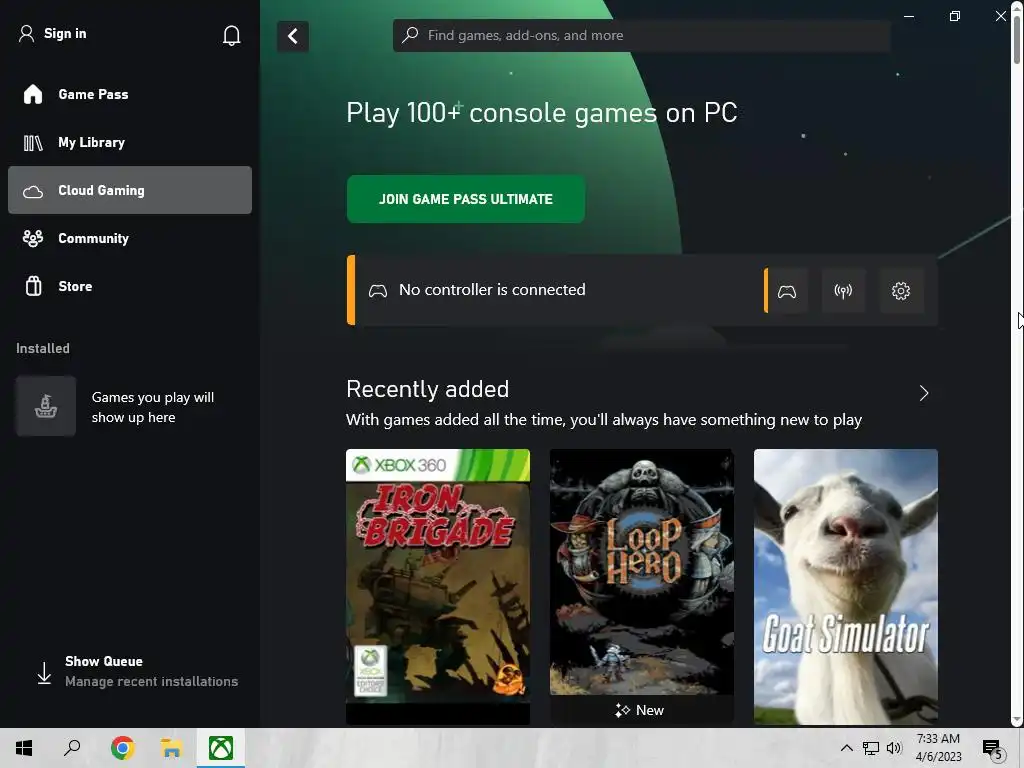
Task: Open Loop Hero game thumbnail
Action: (641, 586)
